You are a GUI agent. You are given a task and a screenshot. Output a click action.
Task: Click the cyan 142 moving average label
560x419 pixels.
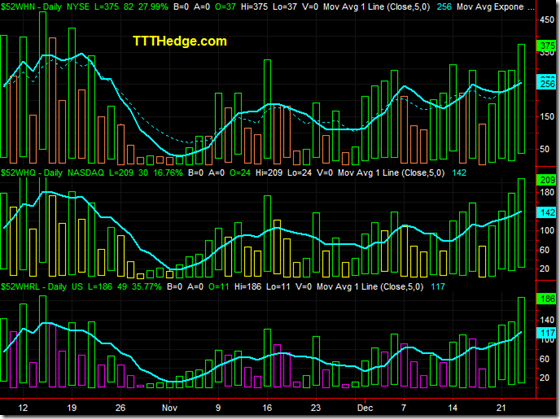click(547, 213)
